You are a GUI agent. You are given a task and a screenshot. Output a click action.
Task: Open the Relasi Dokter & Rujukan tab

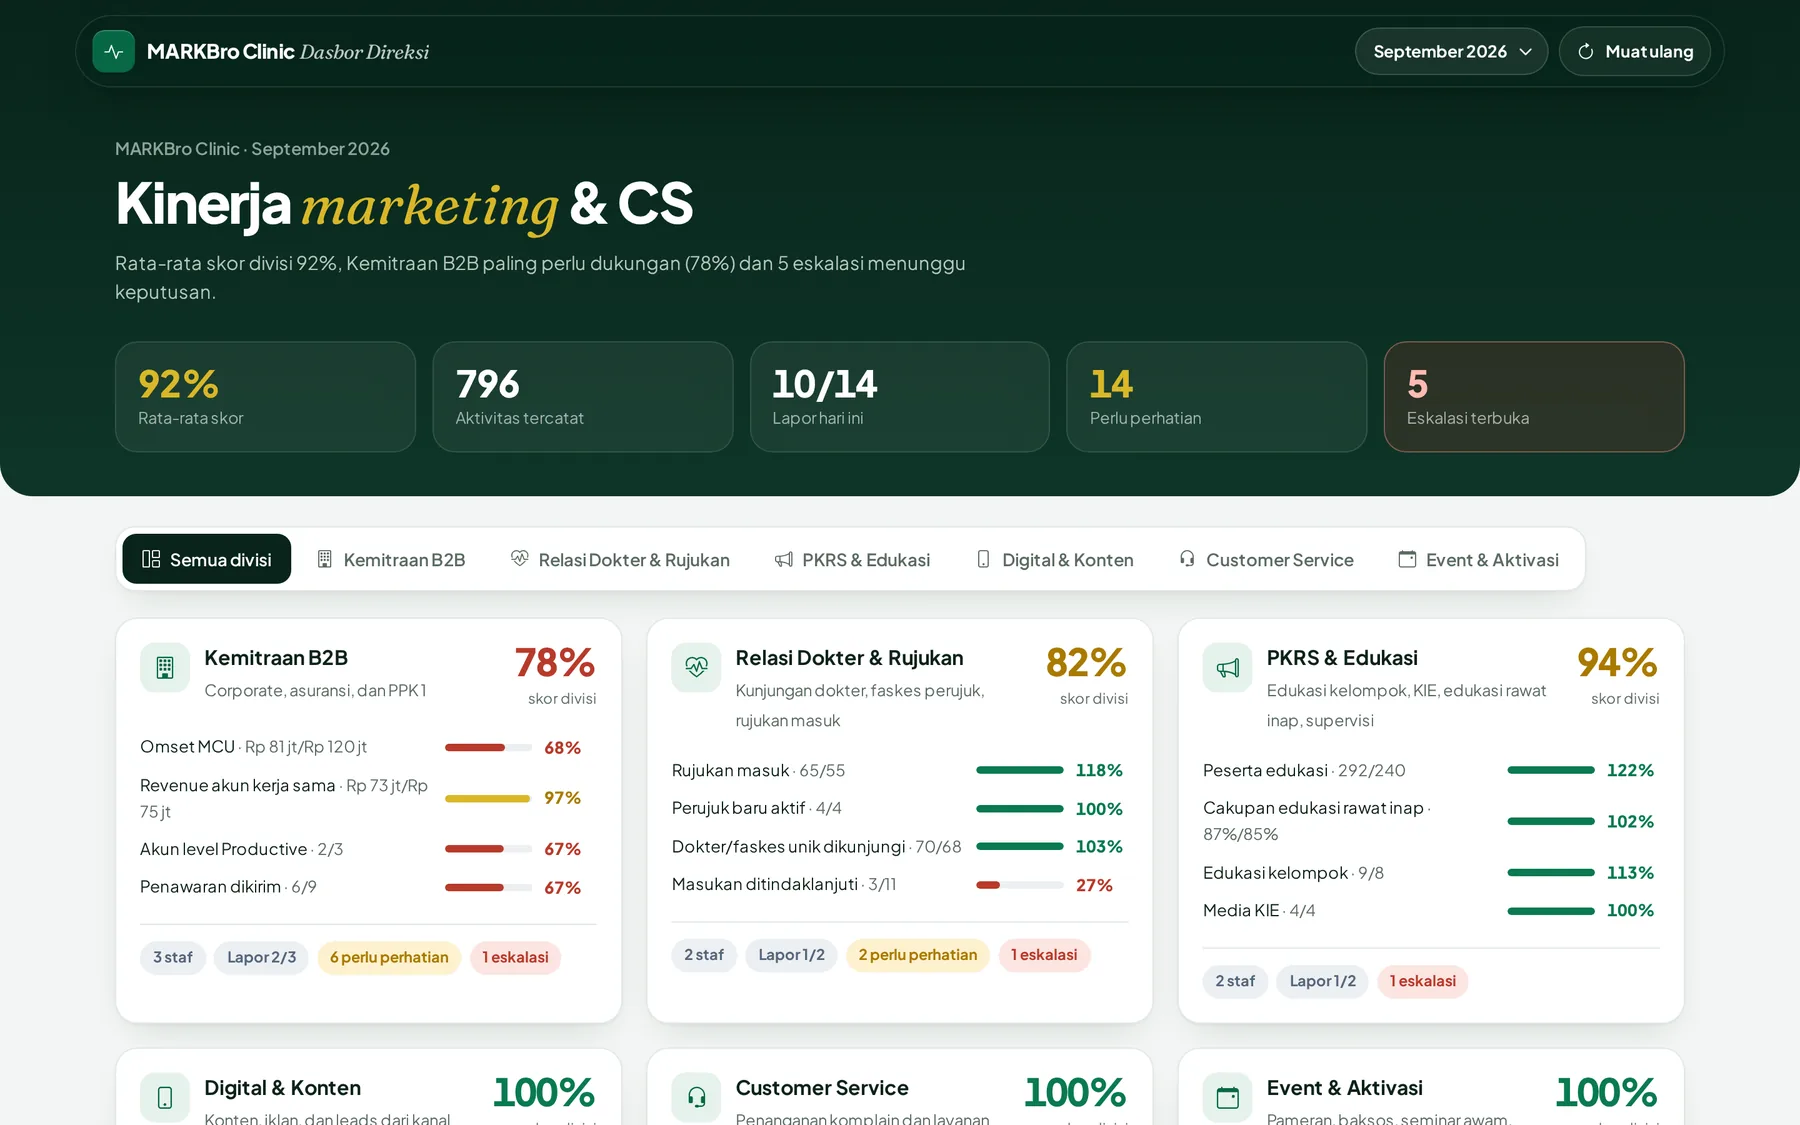coord(620,559)
